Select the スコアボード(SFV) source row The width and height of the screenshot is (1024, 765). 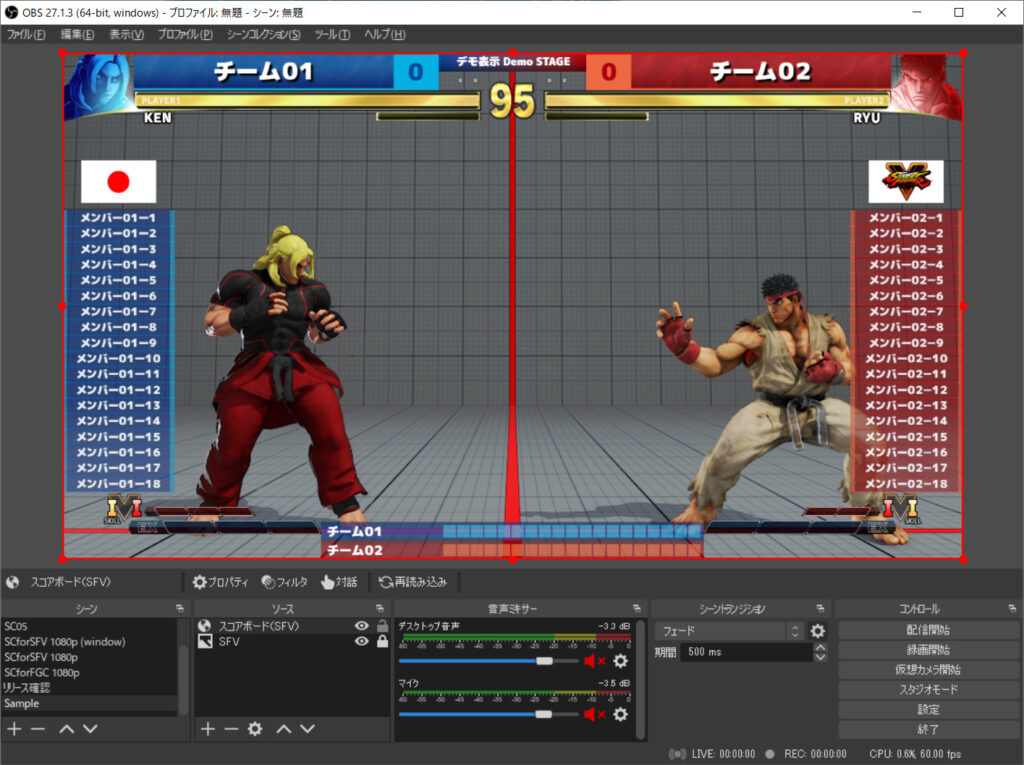pos(293,626)
